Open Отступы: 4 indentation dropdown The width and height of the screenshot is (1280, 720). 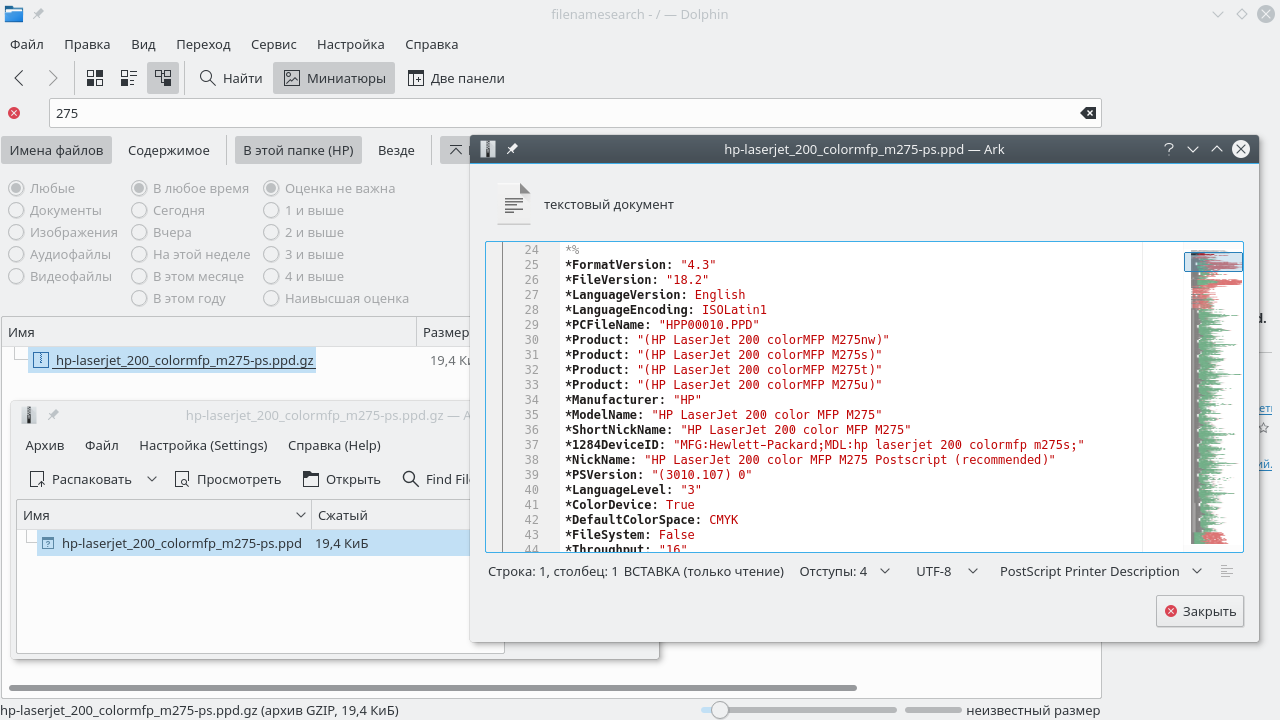click(844, 571)
